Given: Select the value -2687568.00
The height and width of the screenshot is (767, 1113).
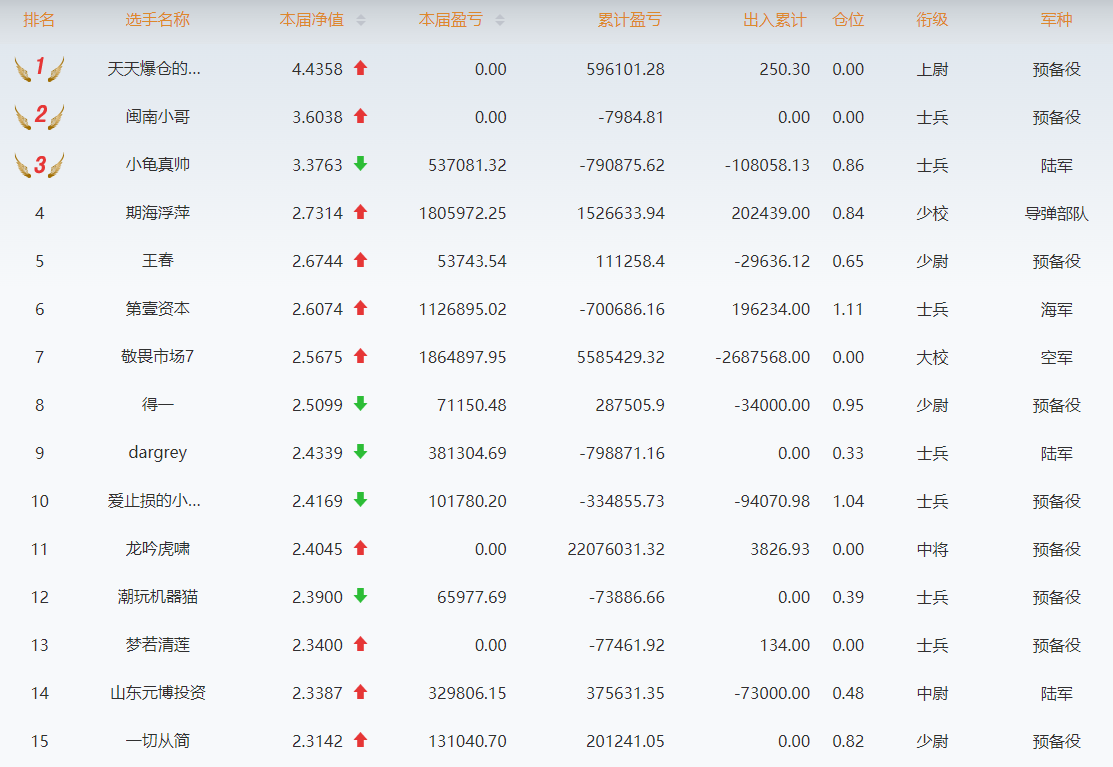Looking at the screenshot, I should point(762,358).
